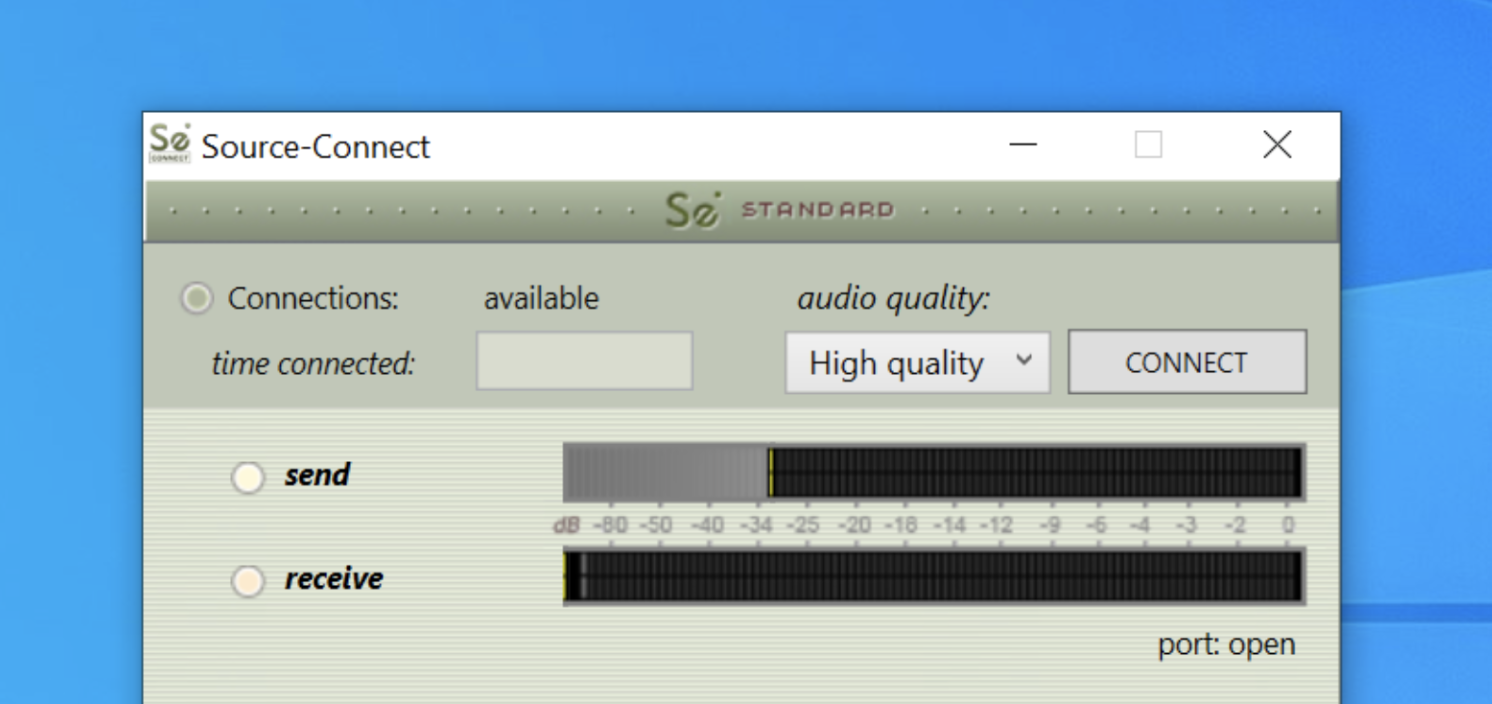The width and height of the screenshot is (1492, 704).
Task: Click inside the time connected field
Action: 584,361
